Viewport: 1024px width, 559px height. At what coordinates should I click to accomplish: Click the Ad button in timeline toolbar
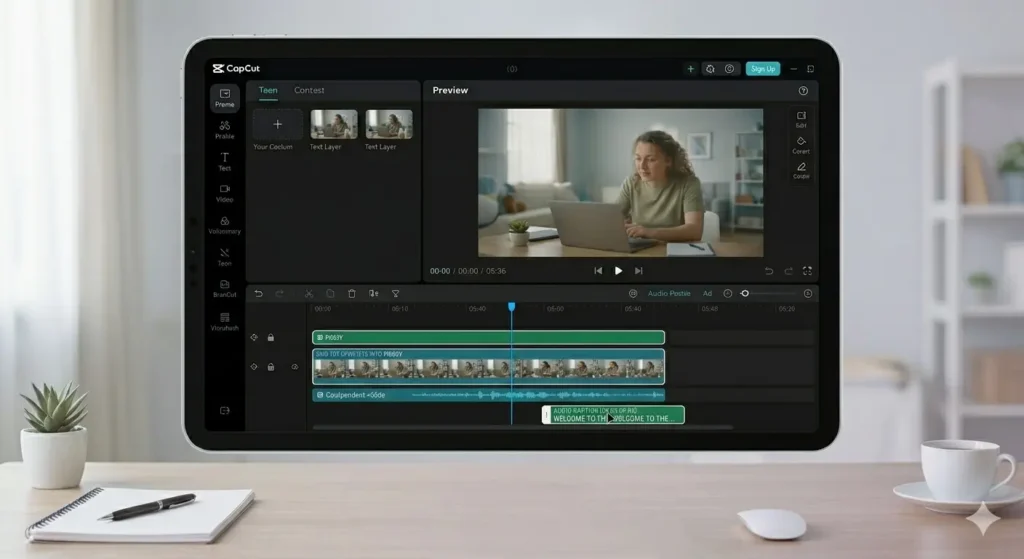707,294
